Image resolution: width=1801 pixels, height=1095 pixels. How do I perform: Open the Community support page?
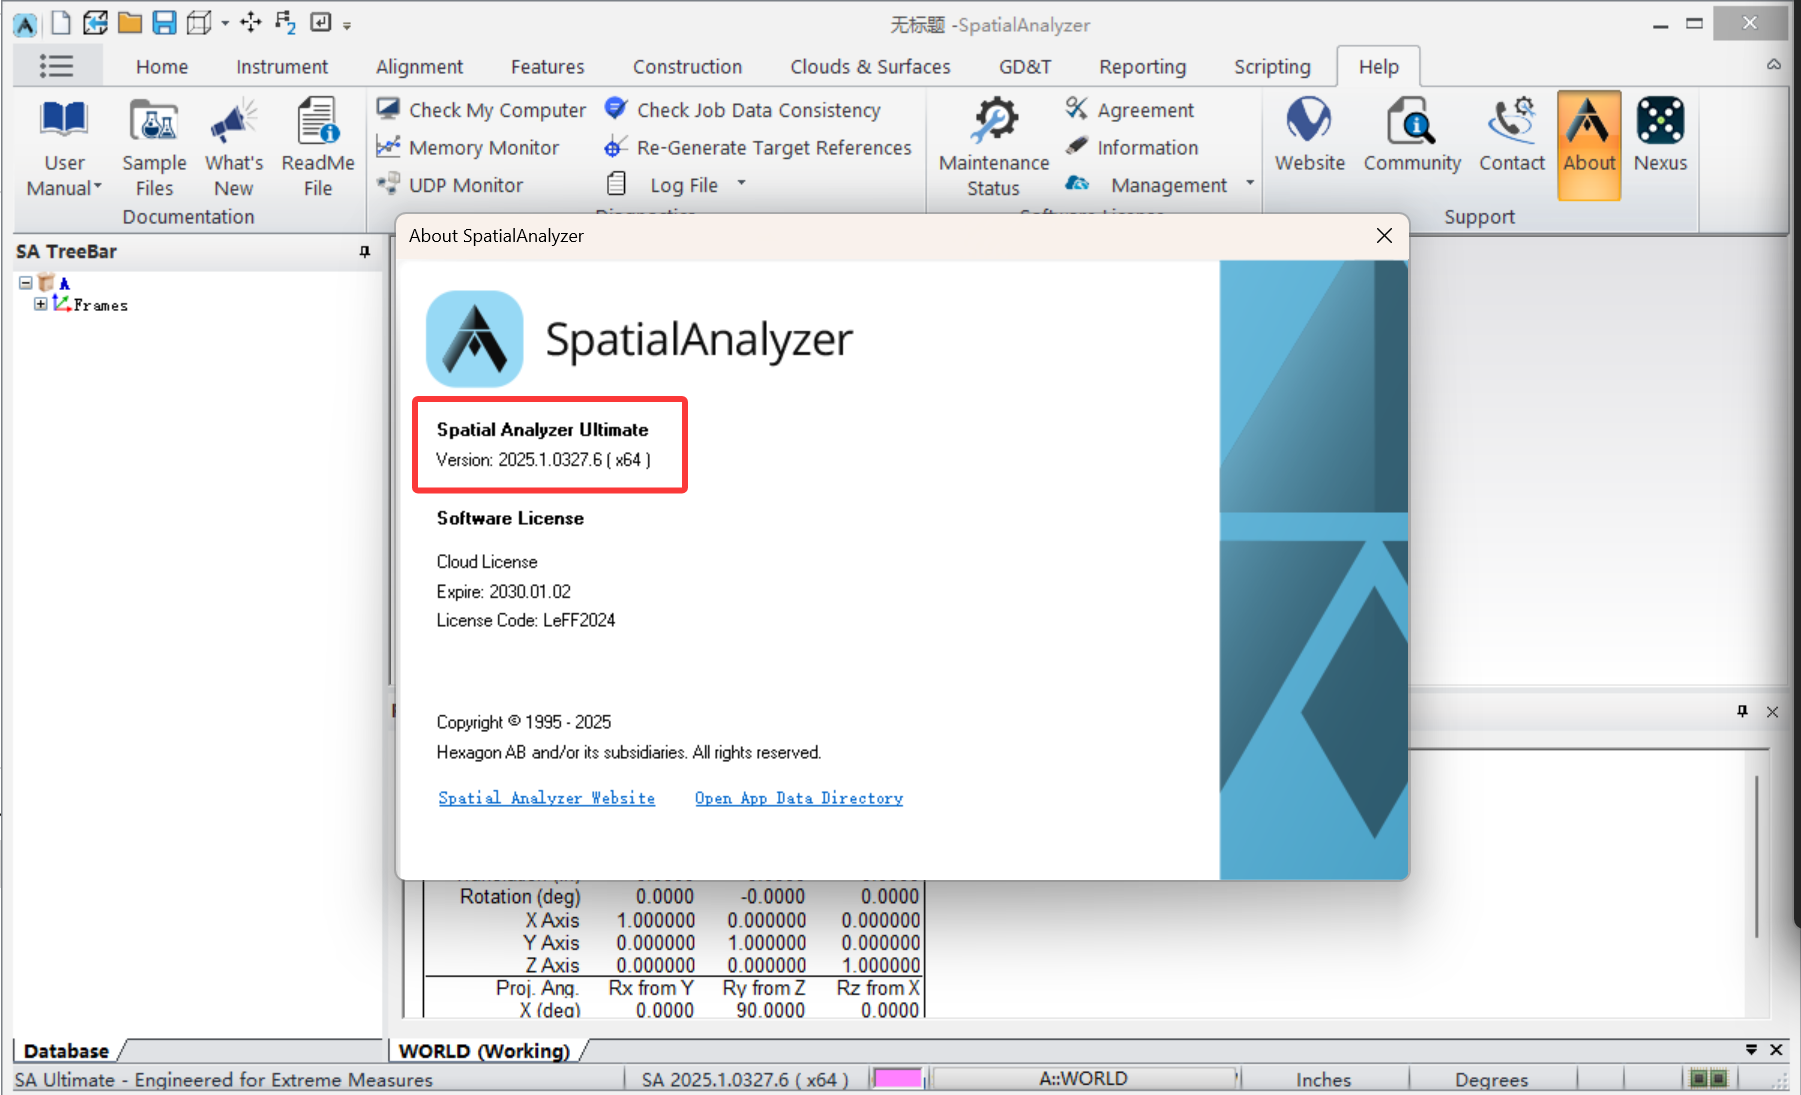1412,135
